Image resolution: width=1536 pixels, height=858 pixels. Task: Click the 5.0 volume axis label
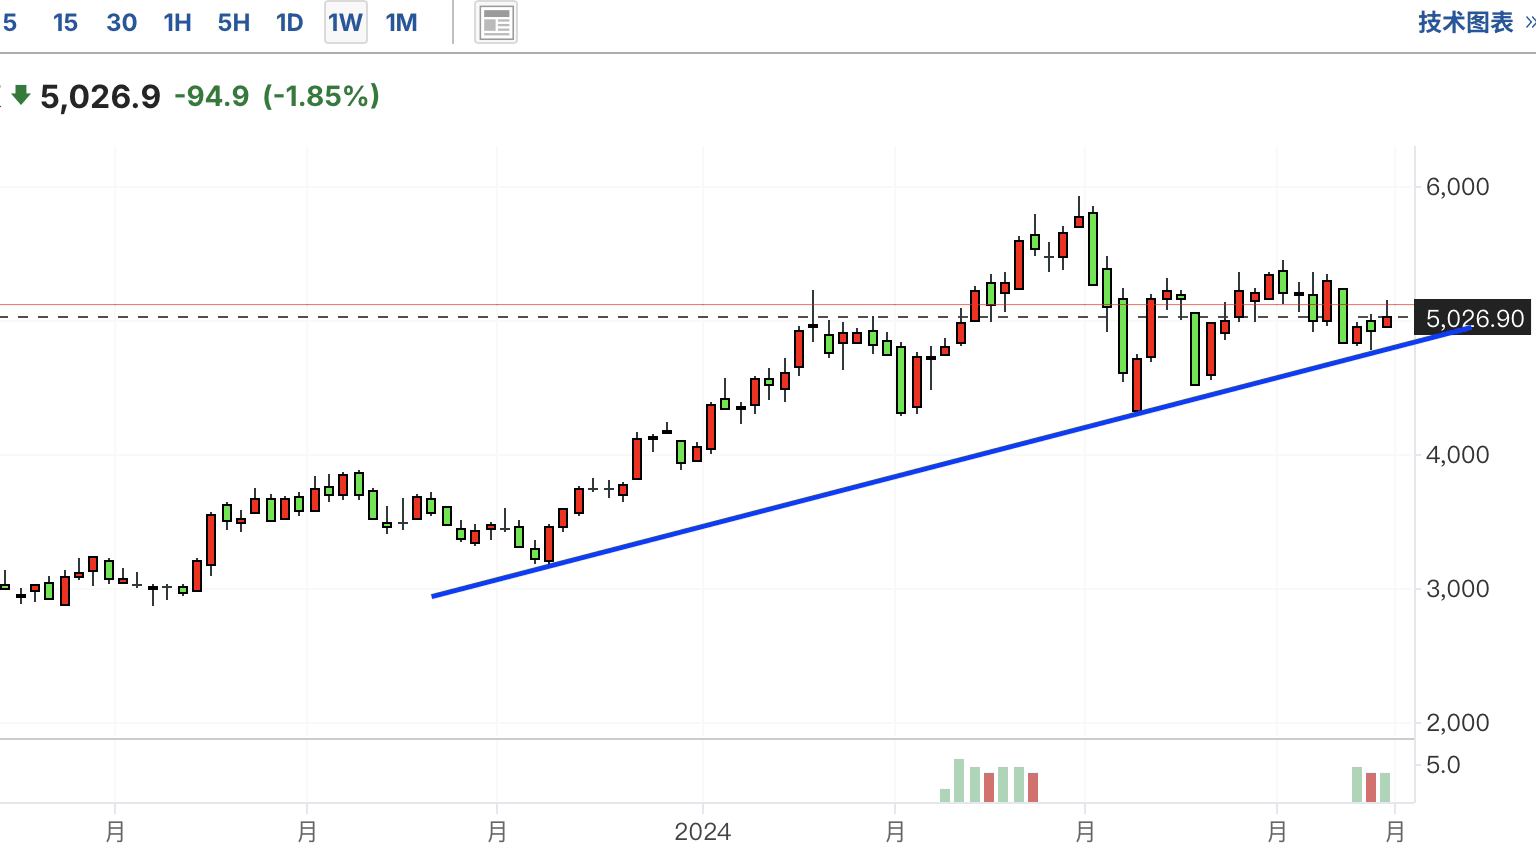(1443, 765)
